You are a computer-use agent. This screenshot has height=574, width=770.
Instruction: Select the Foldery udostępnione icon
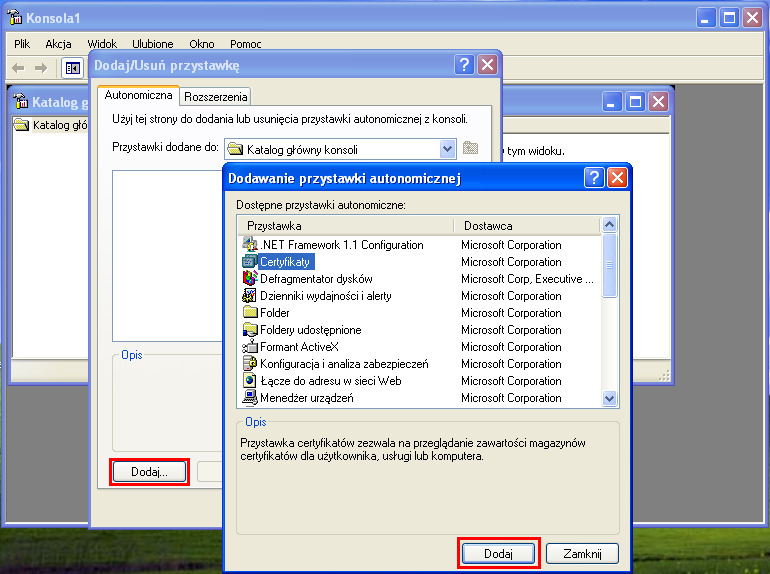pyautogui.click(x=249, y=329)
